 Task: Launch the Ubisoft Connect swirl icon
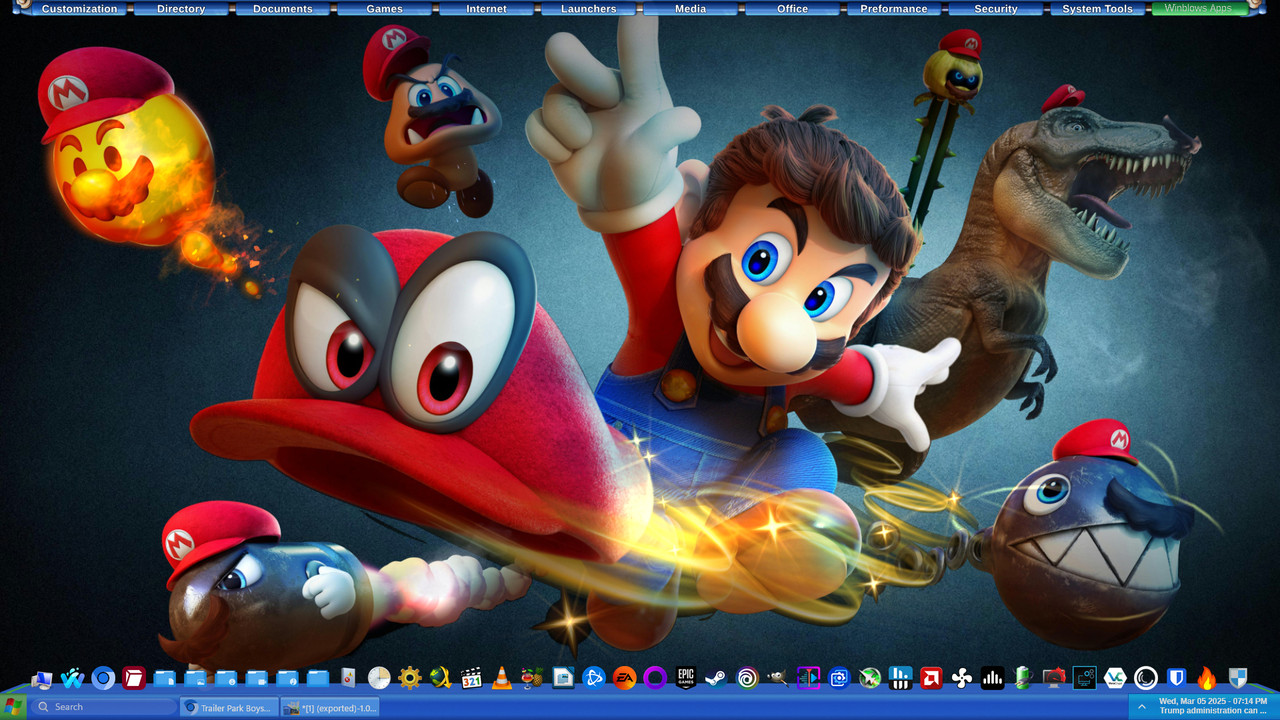[747, 679]
